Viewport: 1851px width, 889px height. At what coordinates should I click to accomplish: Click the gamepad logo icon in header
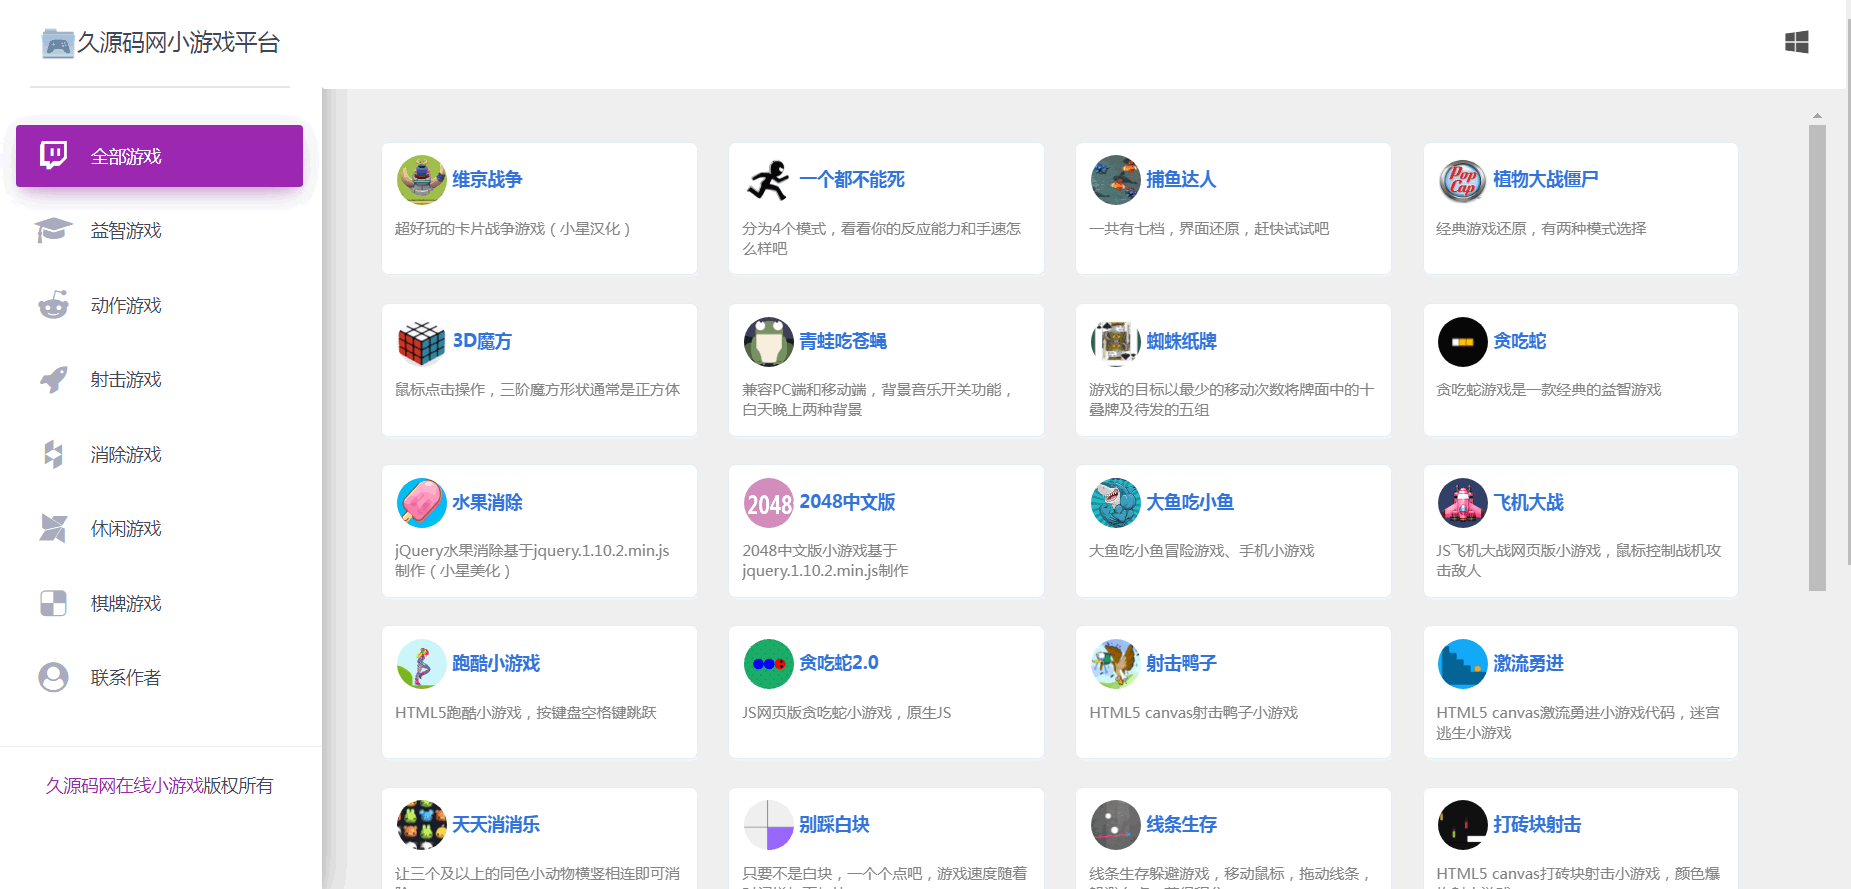pos(57,44)
